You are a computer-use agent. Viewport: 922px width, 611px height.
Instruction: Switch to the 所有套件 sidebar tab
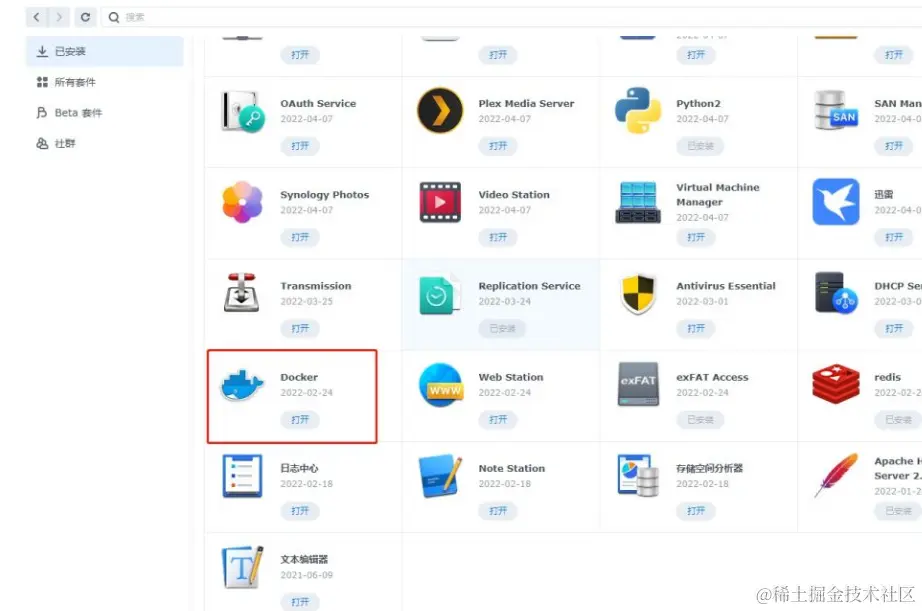tap(105, 82)
